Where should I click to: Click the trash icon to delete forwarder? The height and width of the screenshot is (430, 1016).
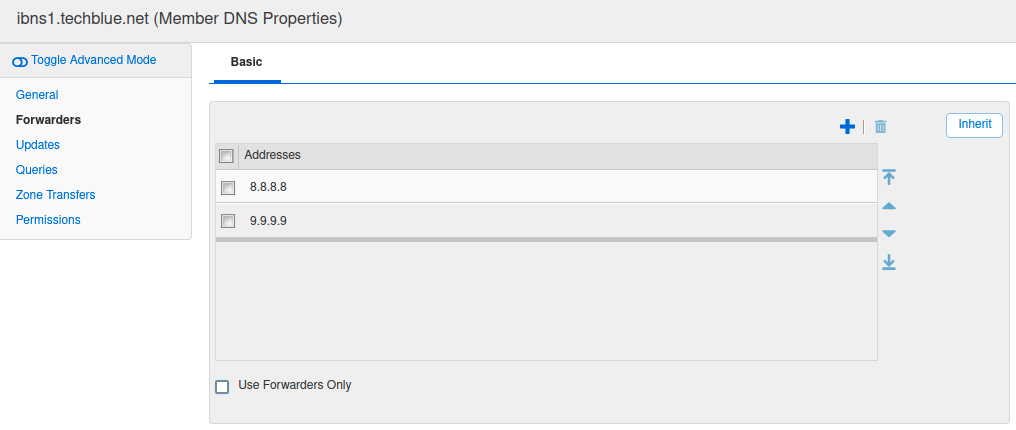(x=881, y=127)
